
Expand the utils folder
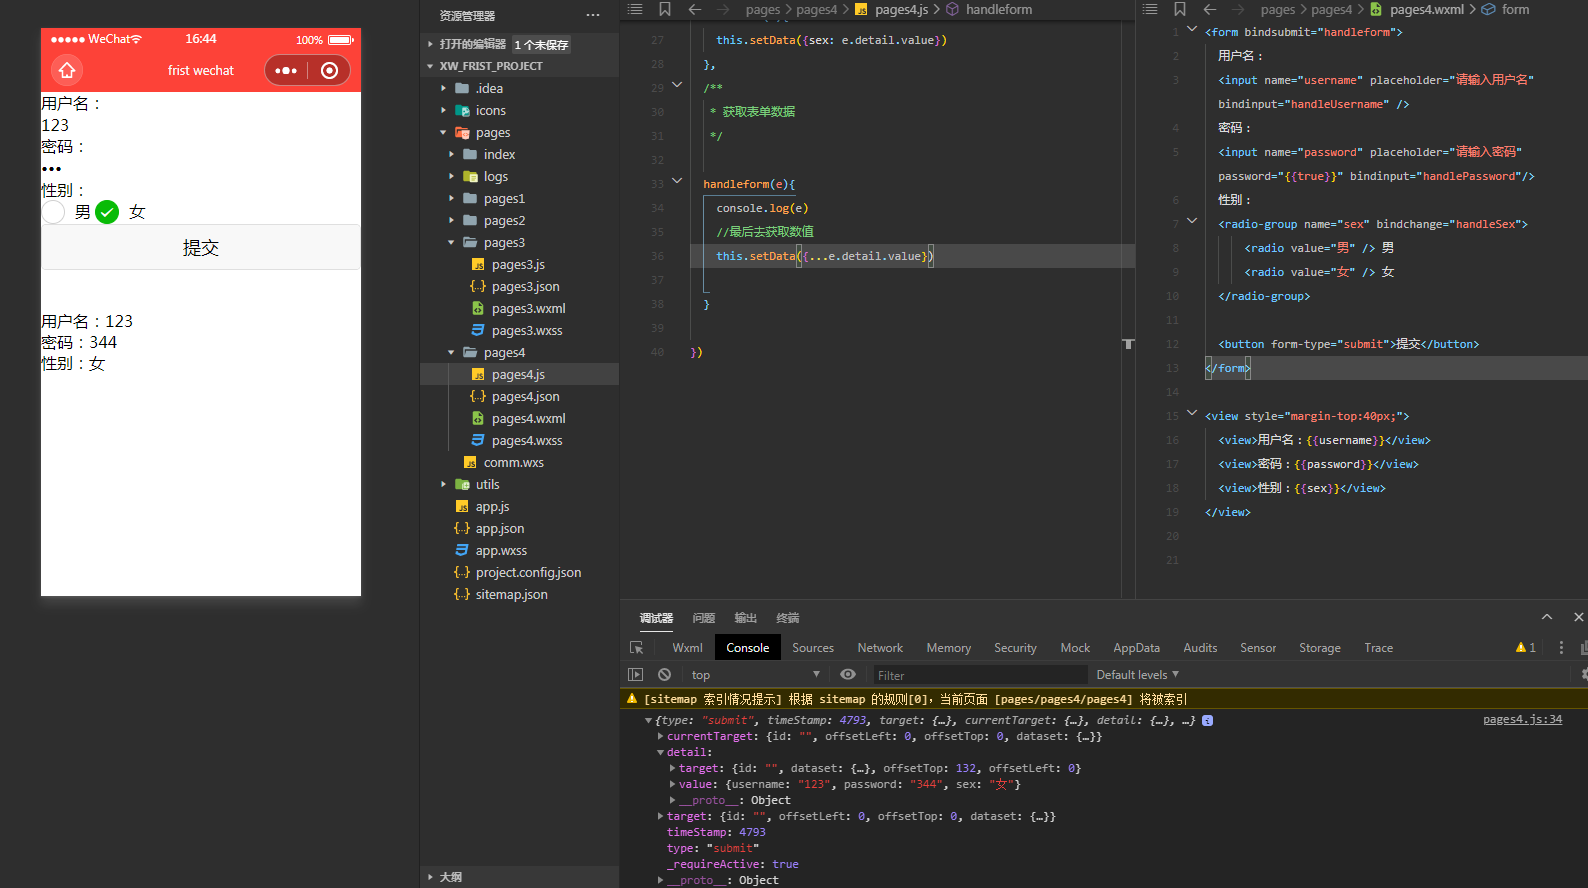point(487,485)
